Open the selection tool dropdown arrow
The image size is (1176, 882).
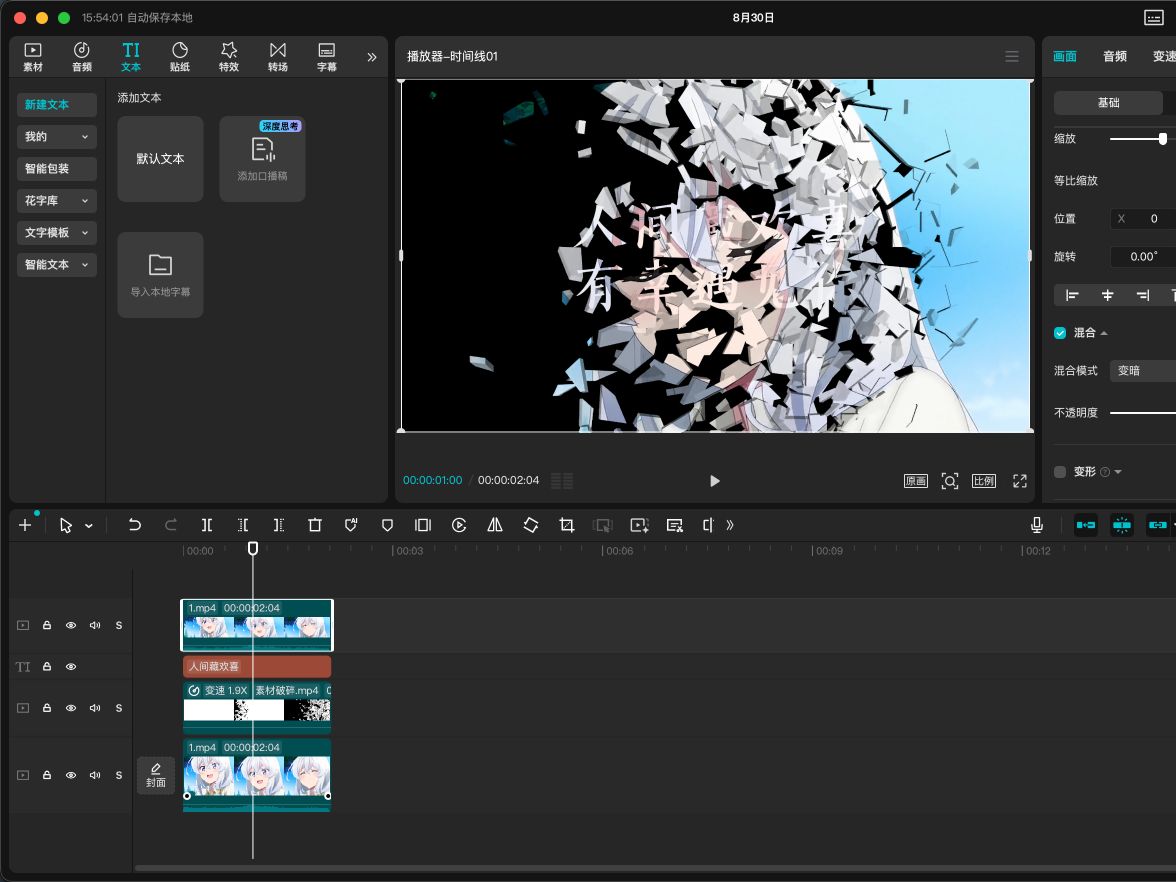(88, 526)
